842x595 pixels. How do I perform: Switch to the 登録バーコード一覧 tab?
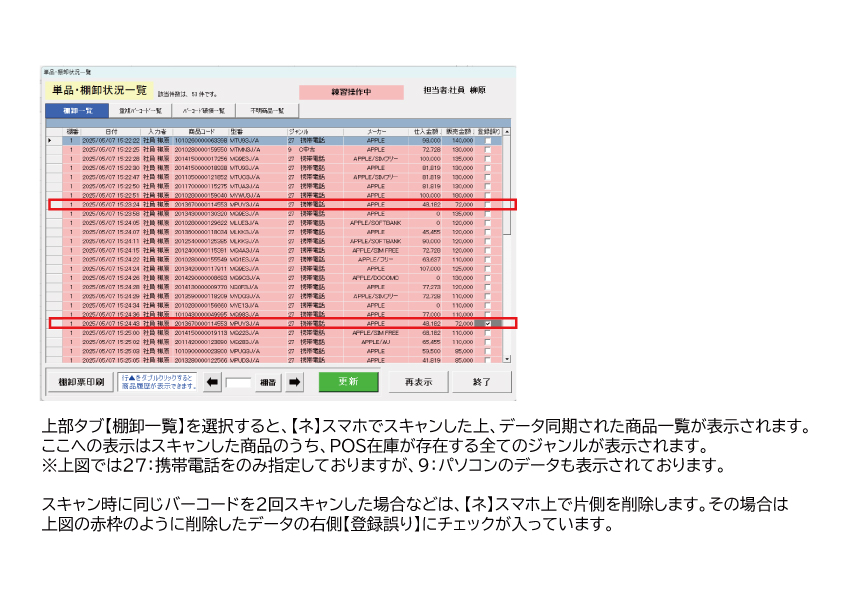click(139, 110)
